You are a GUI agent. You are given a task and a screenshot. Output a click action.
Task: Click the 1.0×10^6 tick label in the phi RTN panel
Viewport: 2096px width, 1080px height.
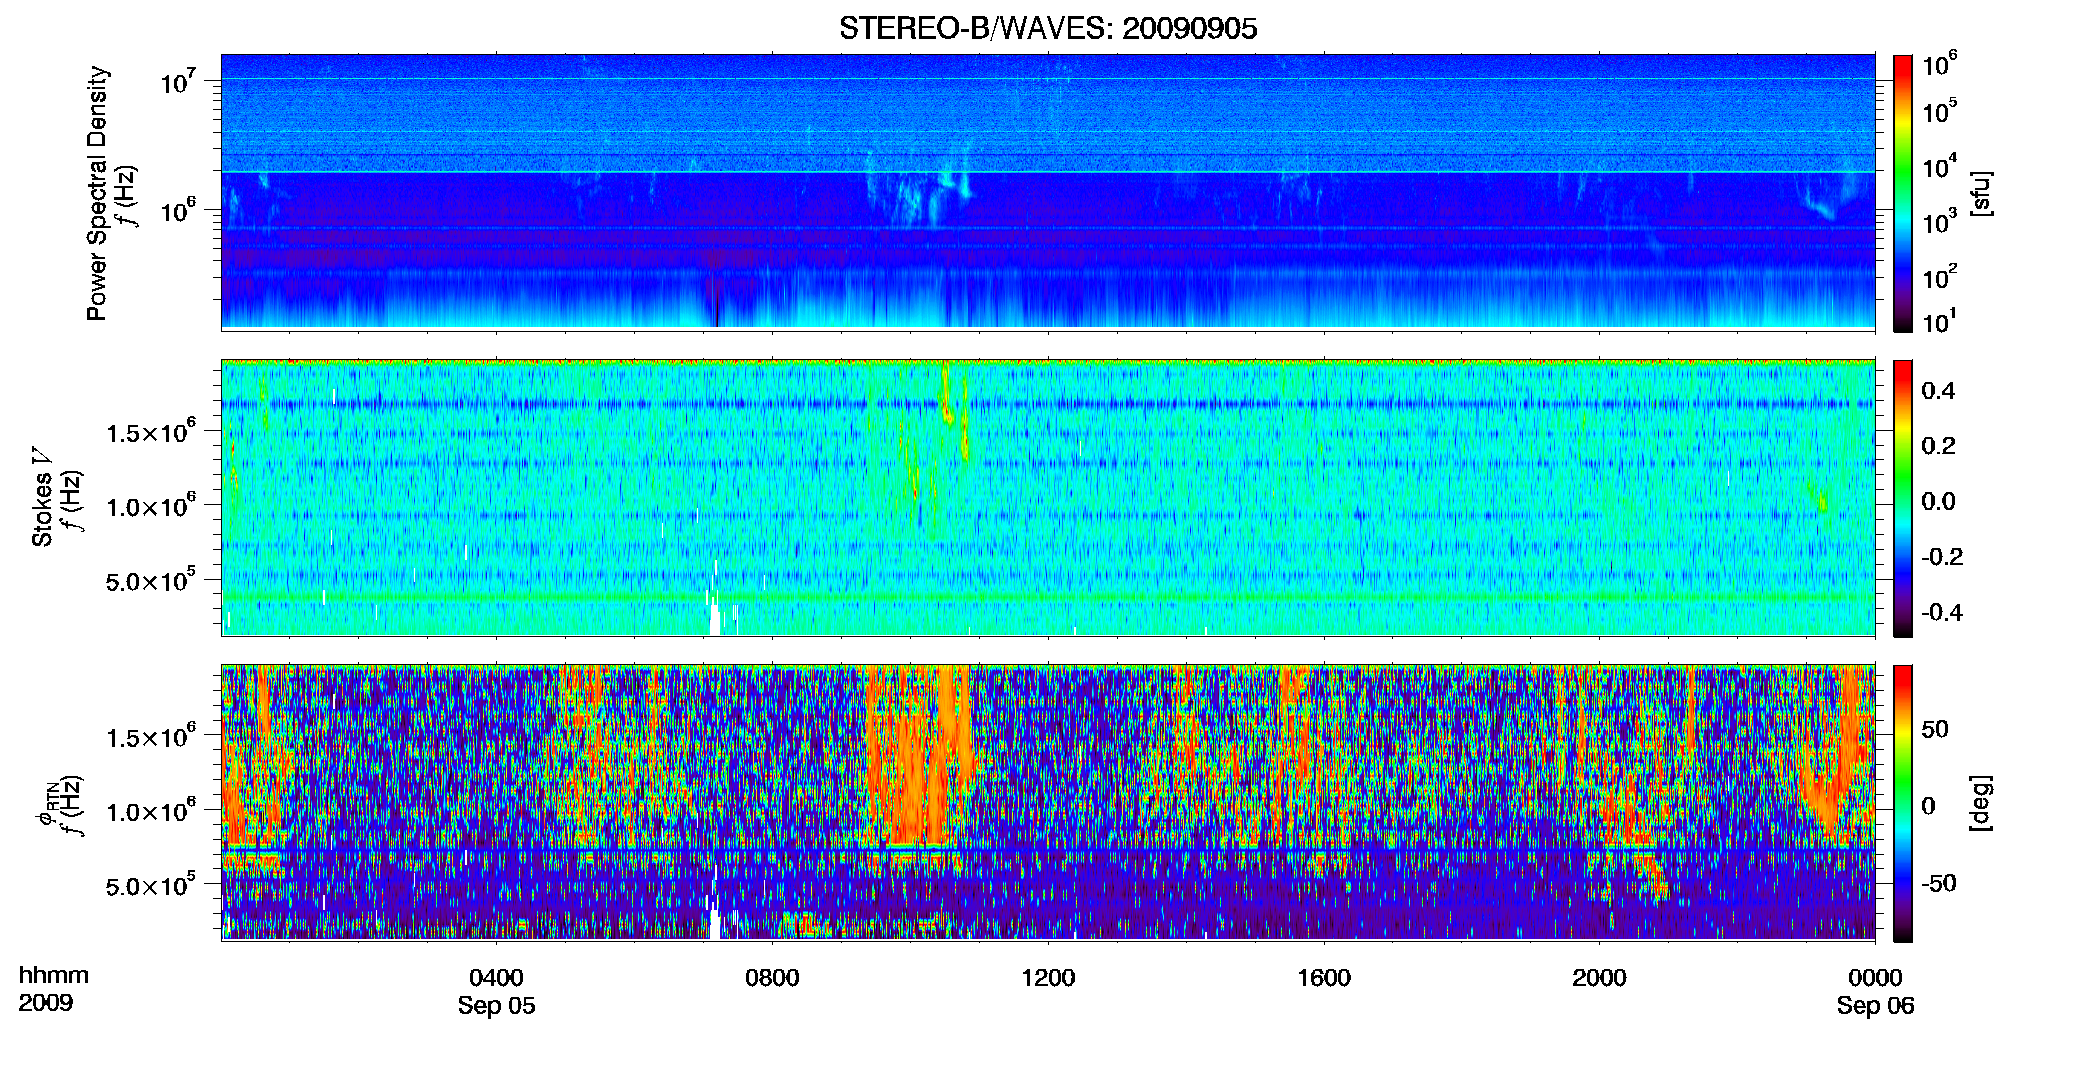[x=151, y=811]
